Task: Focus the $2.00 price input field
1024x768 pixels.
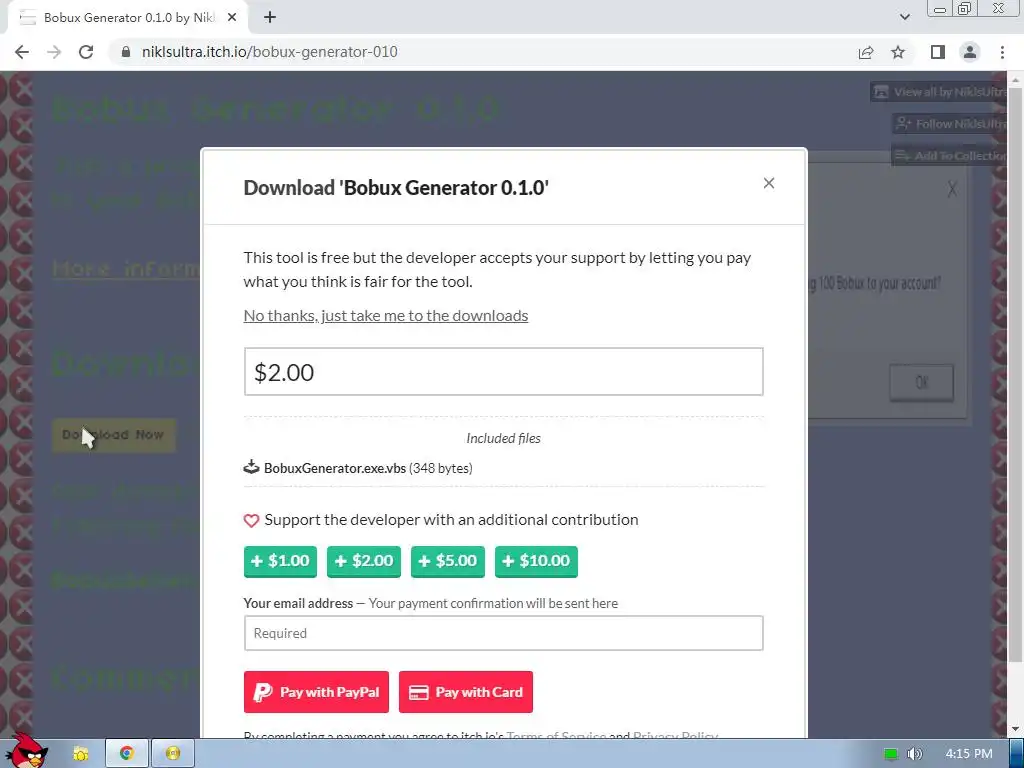Action: click(504, 372)
